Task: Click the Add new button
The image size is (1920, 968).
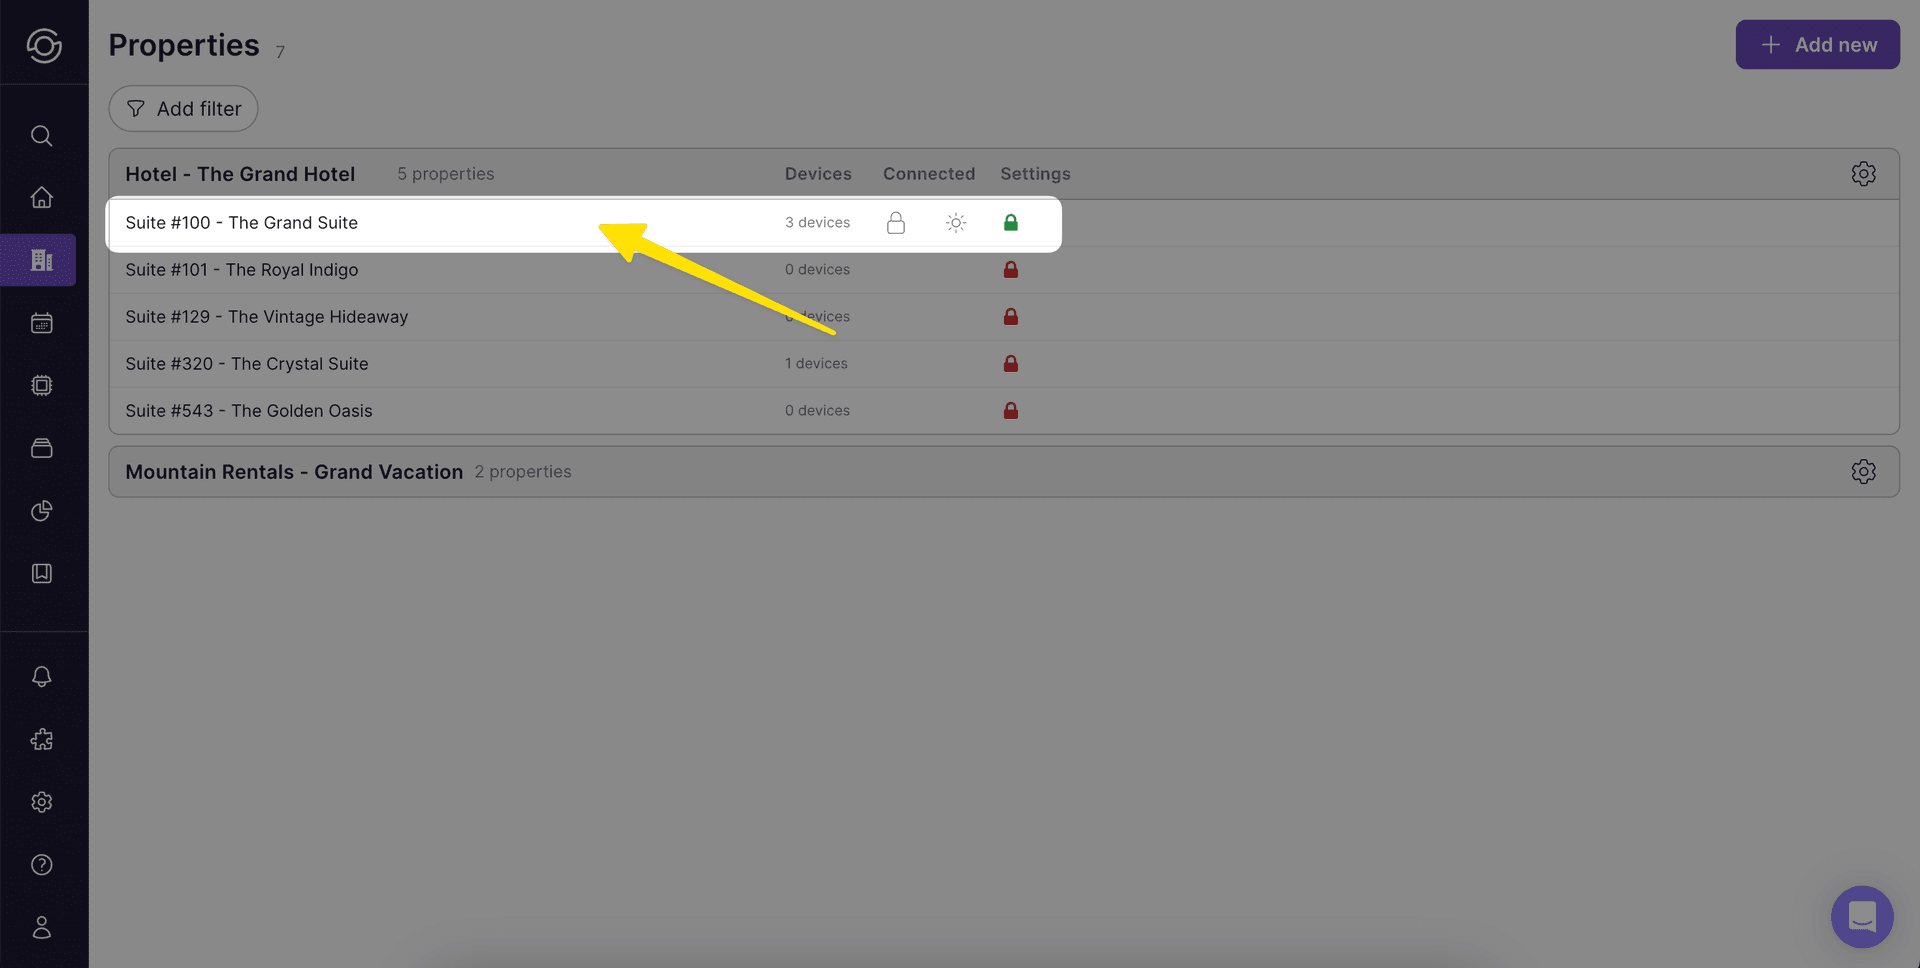Action: [x=1817, y=45]
